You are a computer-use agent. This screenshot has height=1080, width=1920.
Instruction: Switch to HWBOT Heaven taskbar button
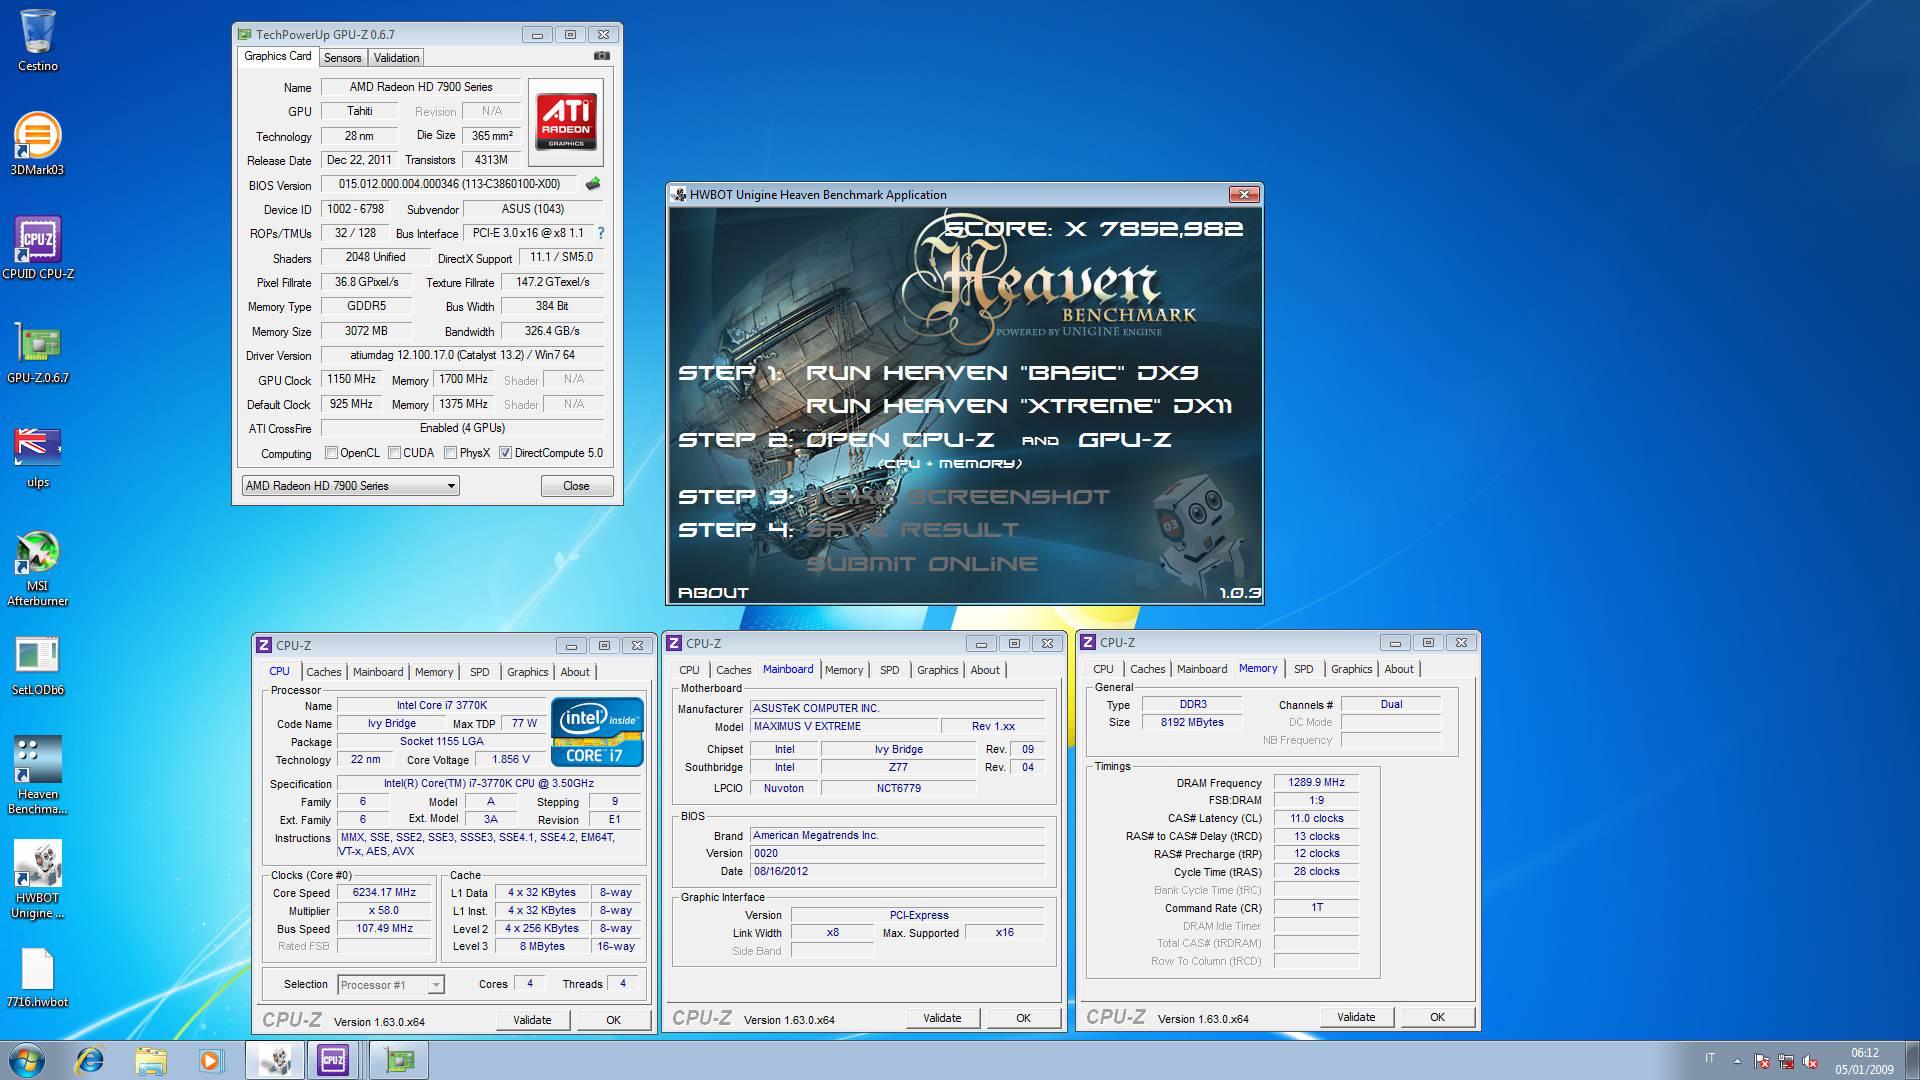click(x=275, y=1060)
